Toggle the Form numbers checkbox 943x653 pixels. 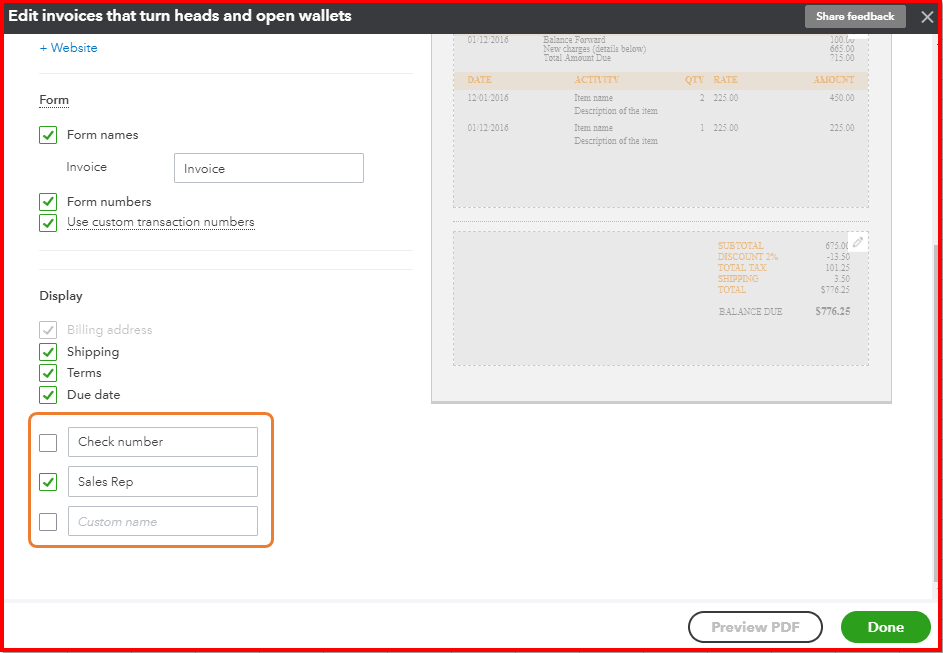(x=48, y=201)
